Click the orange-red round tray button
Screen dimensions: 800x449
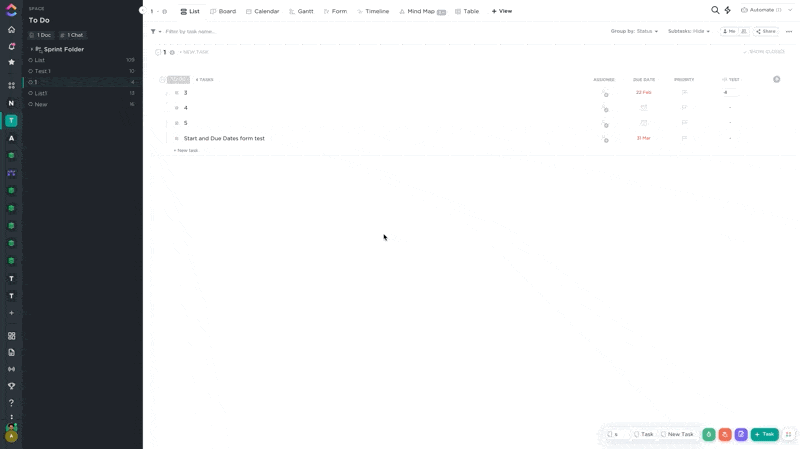(725, 434)
